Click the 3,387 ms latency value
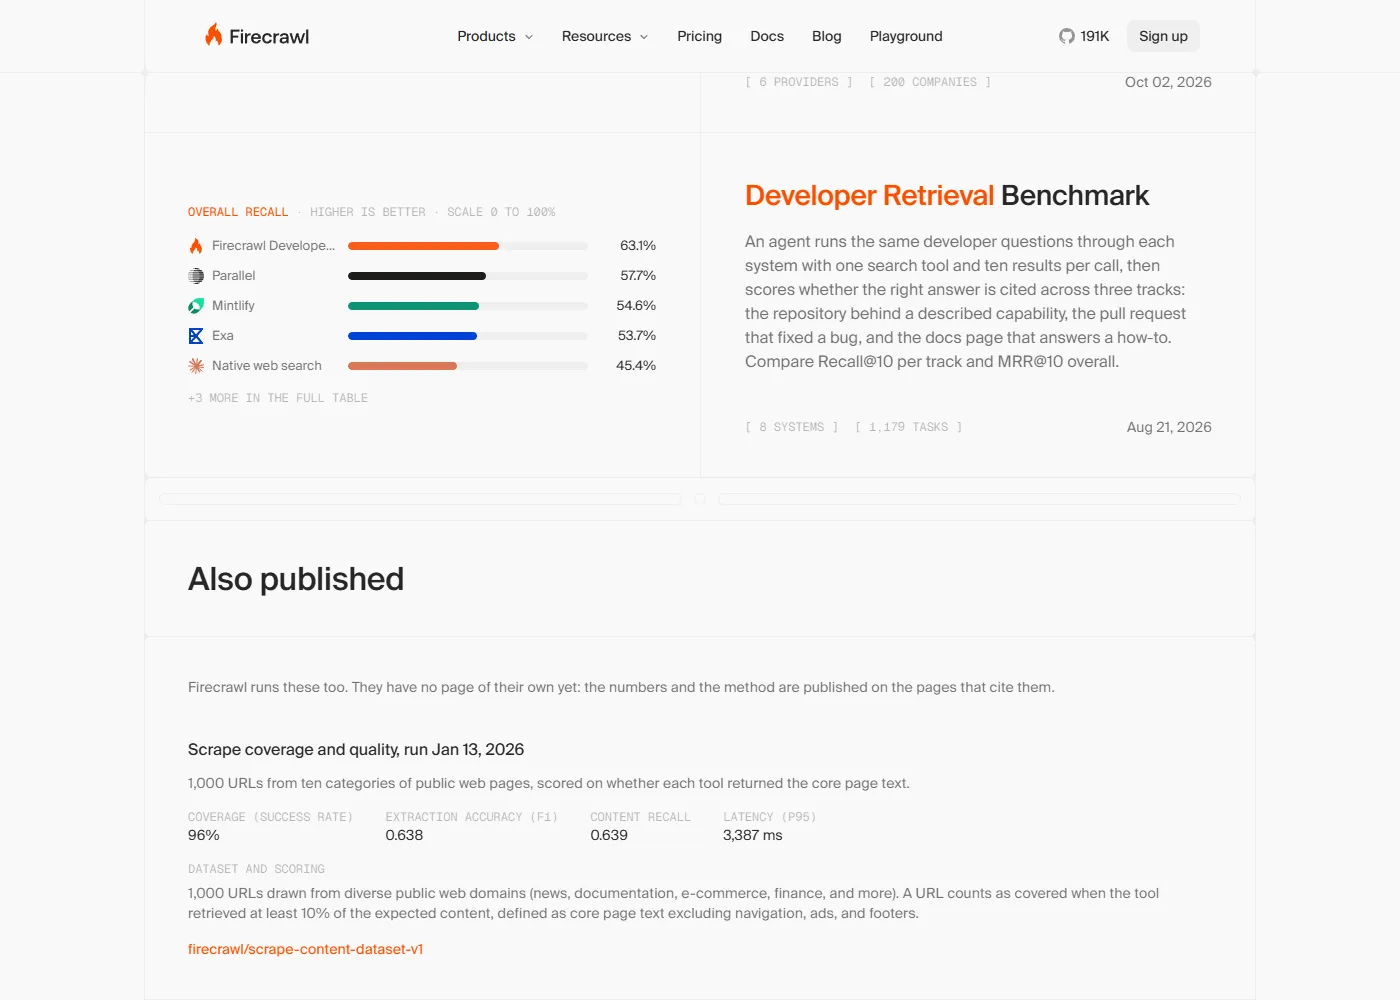 [x=753, y=835]
